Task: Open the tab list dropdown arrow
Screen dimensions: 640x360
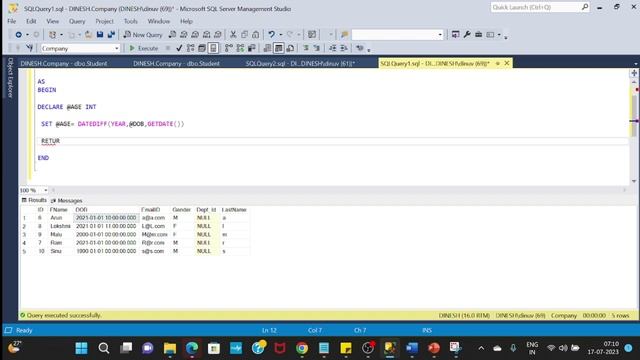Action: coord(636,64)
